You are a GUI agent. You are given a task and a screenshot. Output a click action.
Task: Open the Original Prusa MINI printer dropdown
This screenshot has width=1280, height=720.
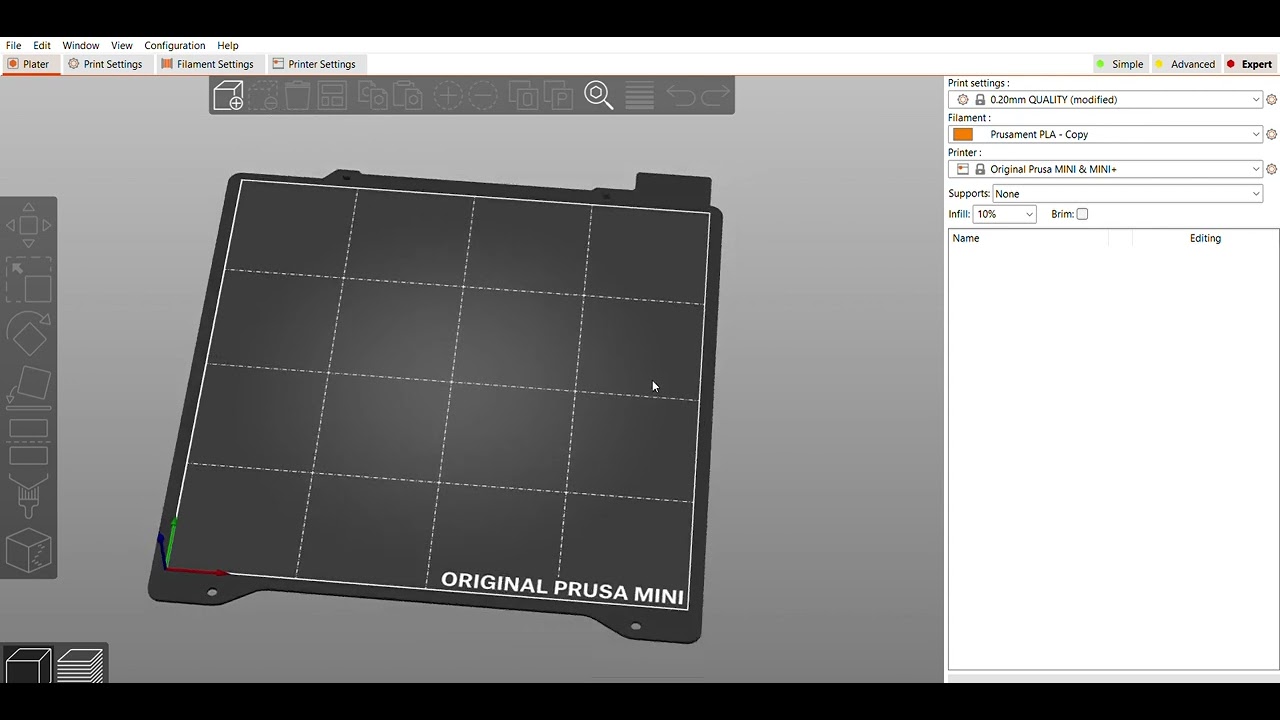1105,169
